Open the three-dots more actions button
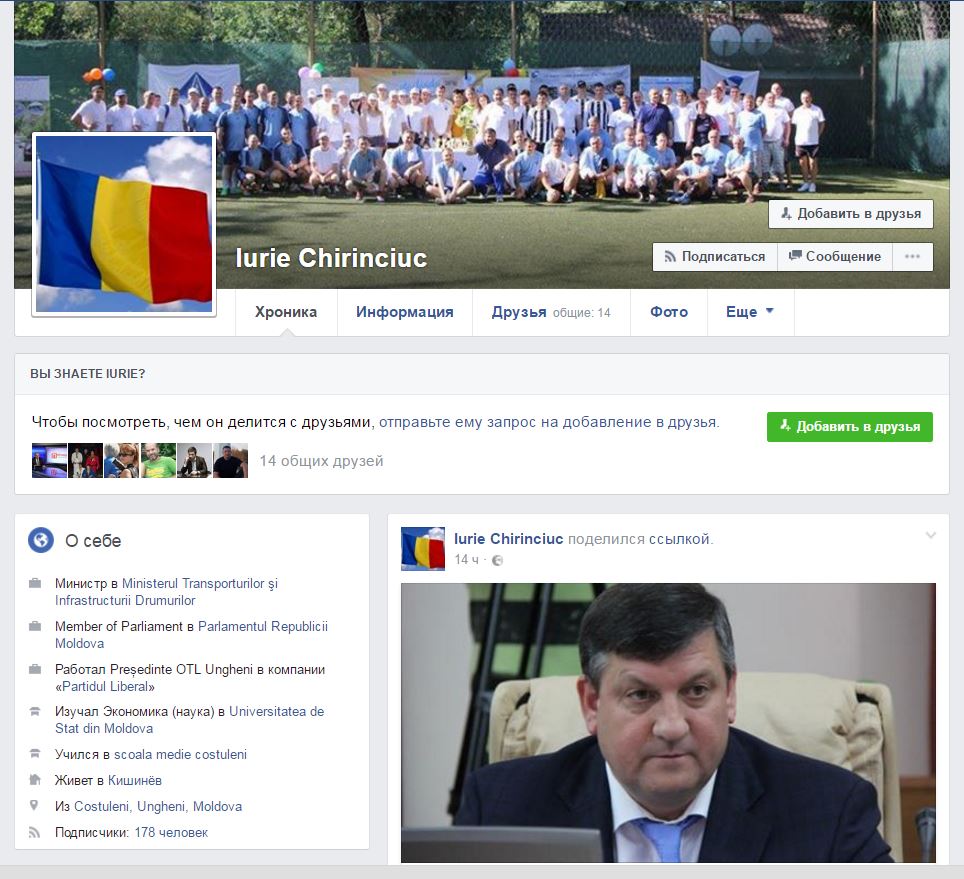The width and height of the screenshot is (964, 879). 912,257
